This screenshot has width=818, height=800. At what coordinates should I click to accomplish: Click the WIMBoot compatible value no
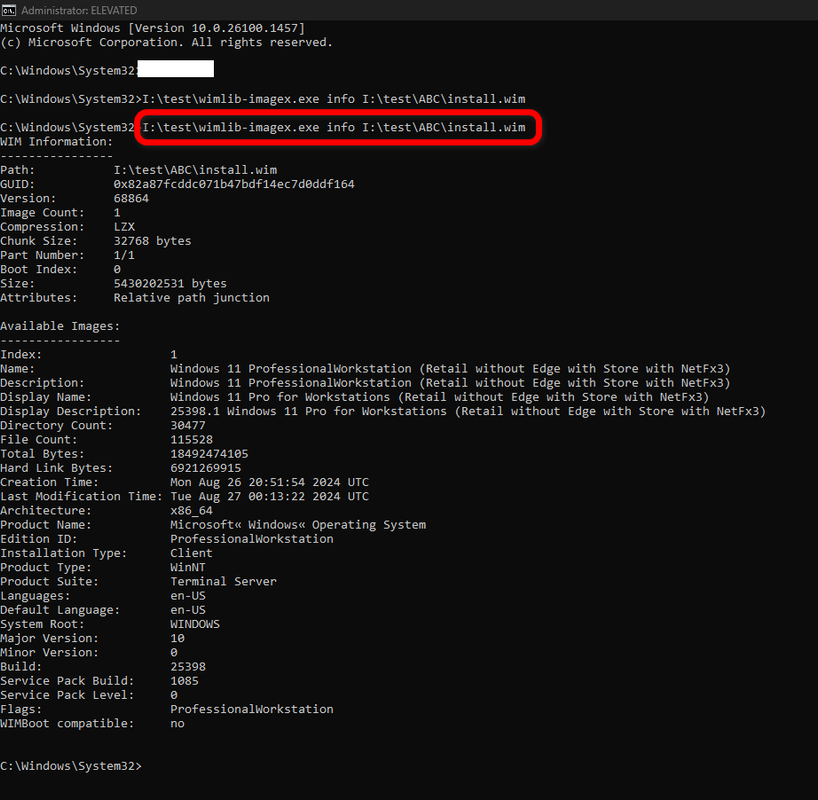[177, 723]
